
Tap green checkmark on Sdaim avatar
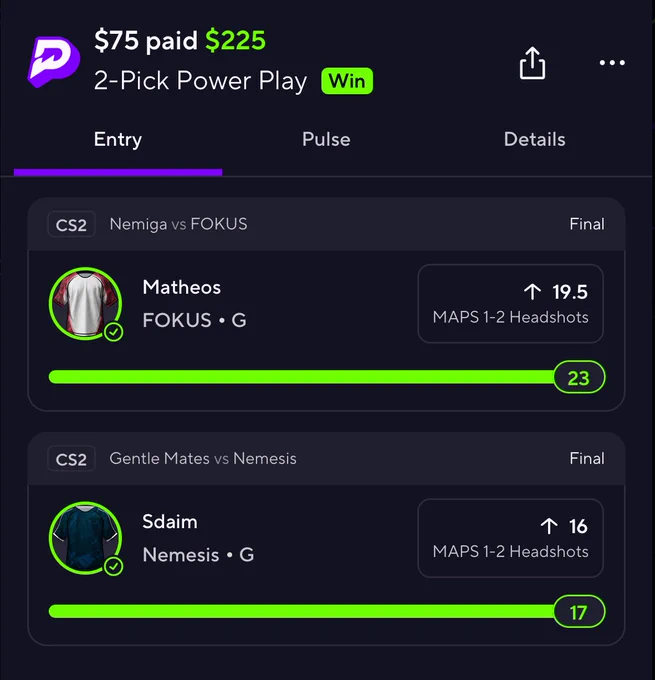[x=114, y=566]
